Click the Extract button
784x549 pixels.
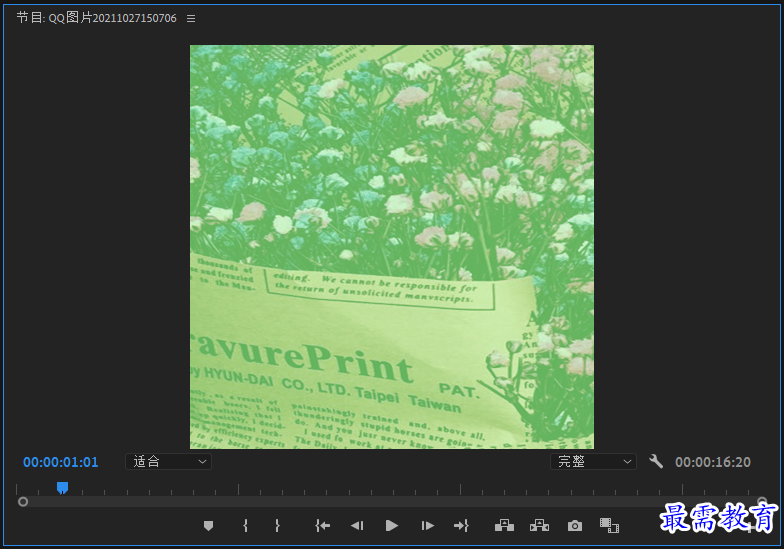tap(540, 526)
